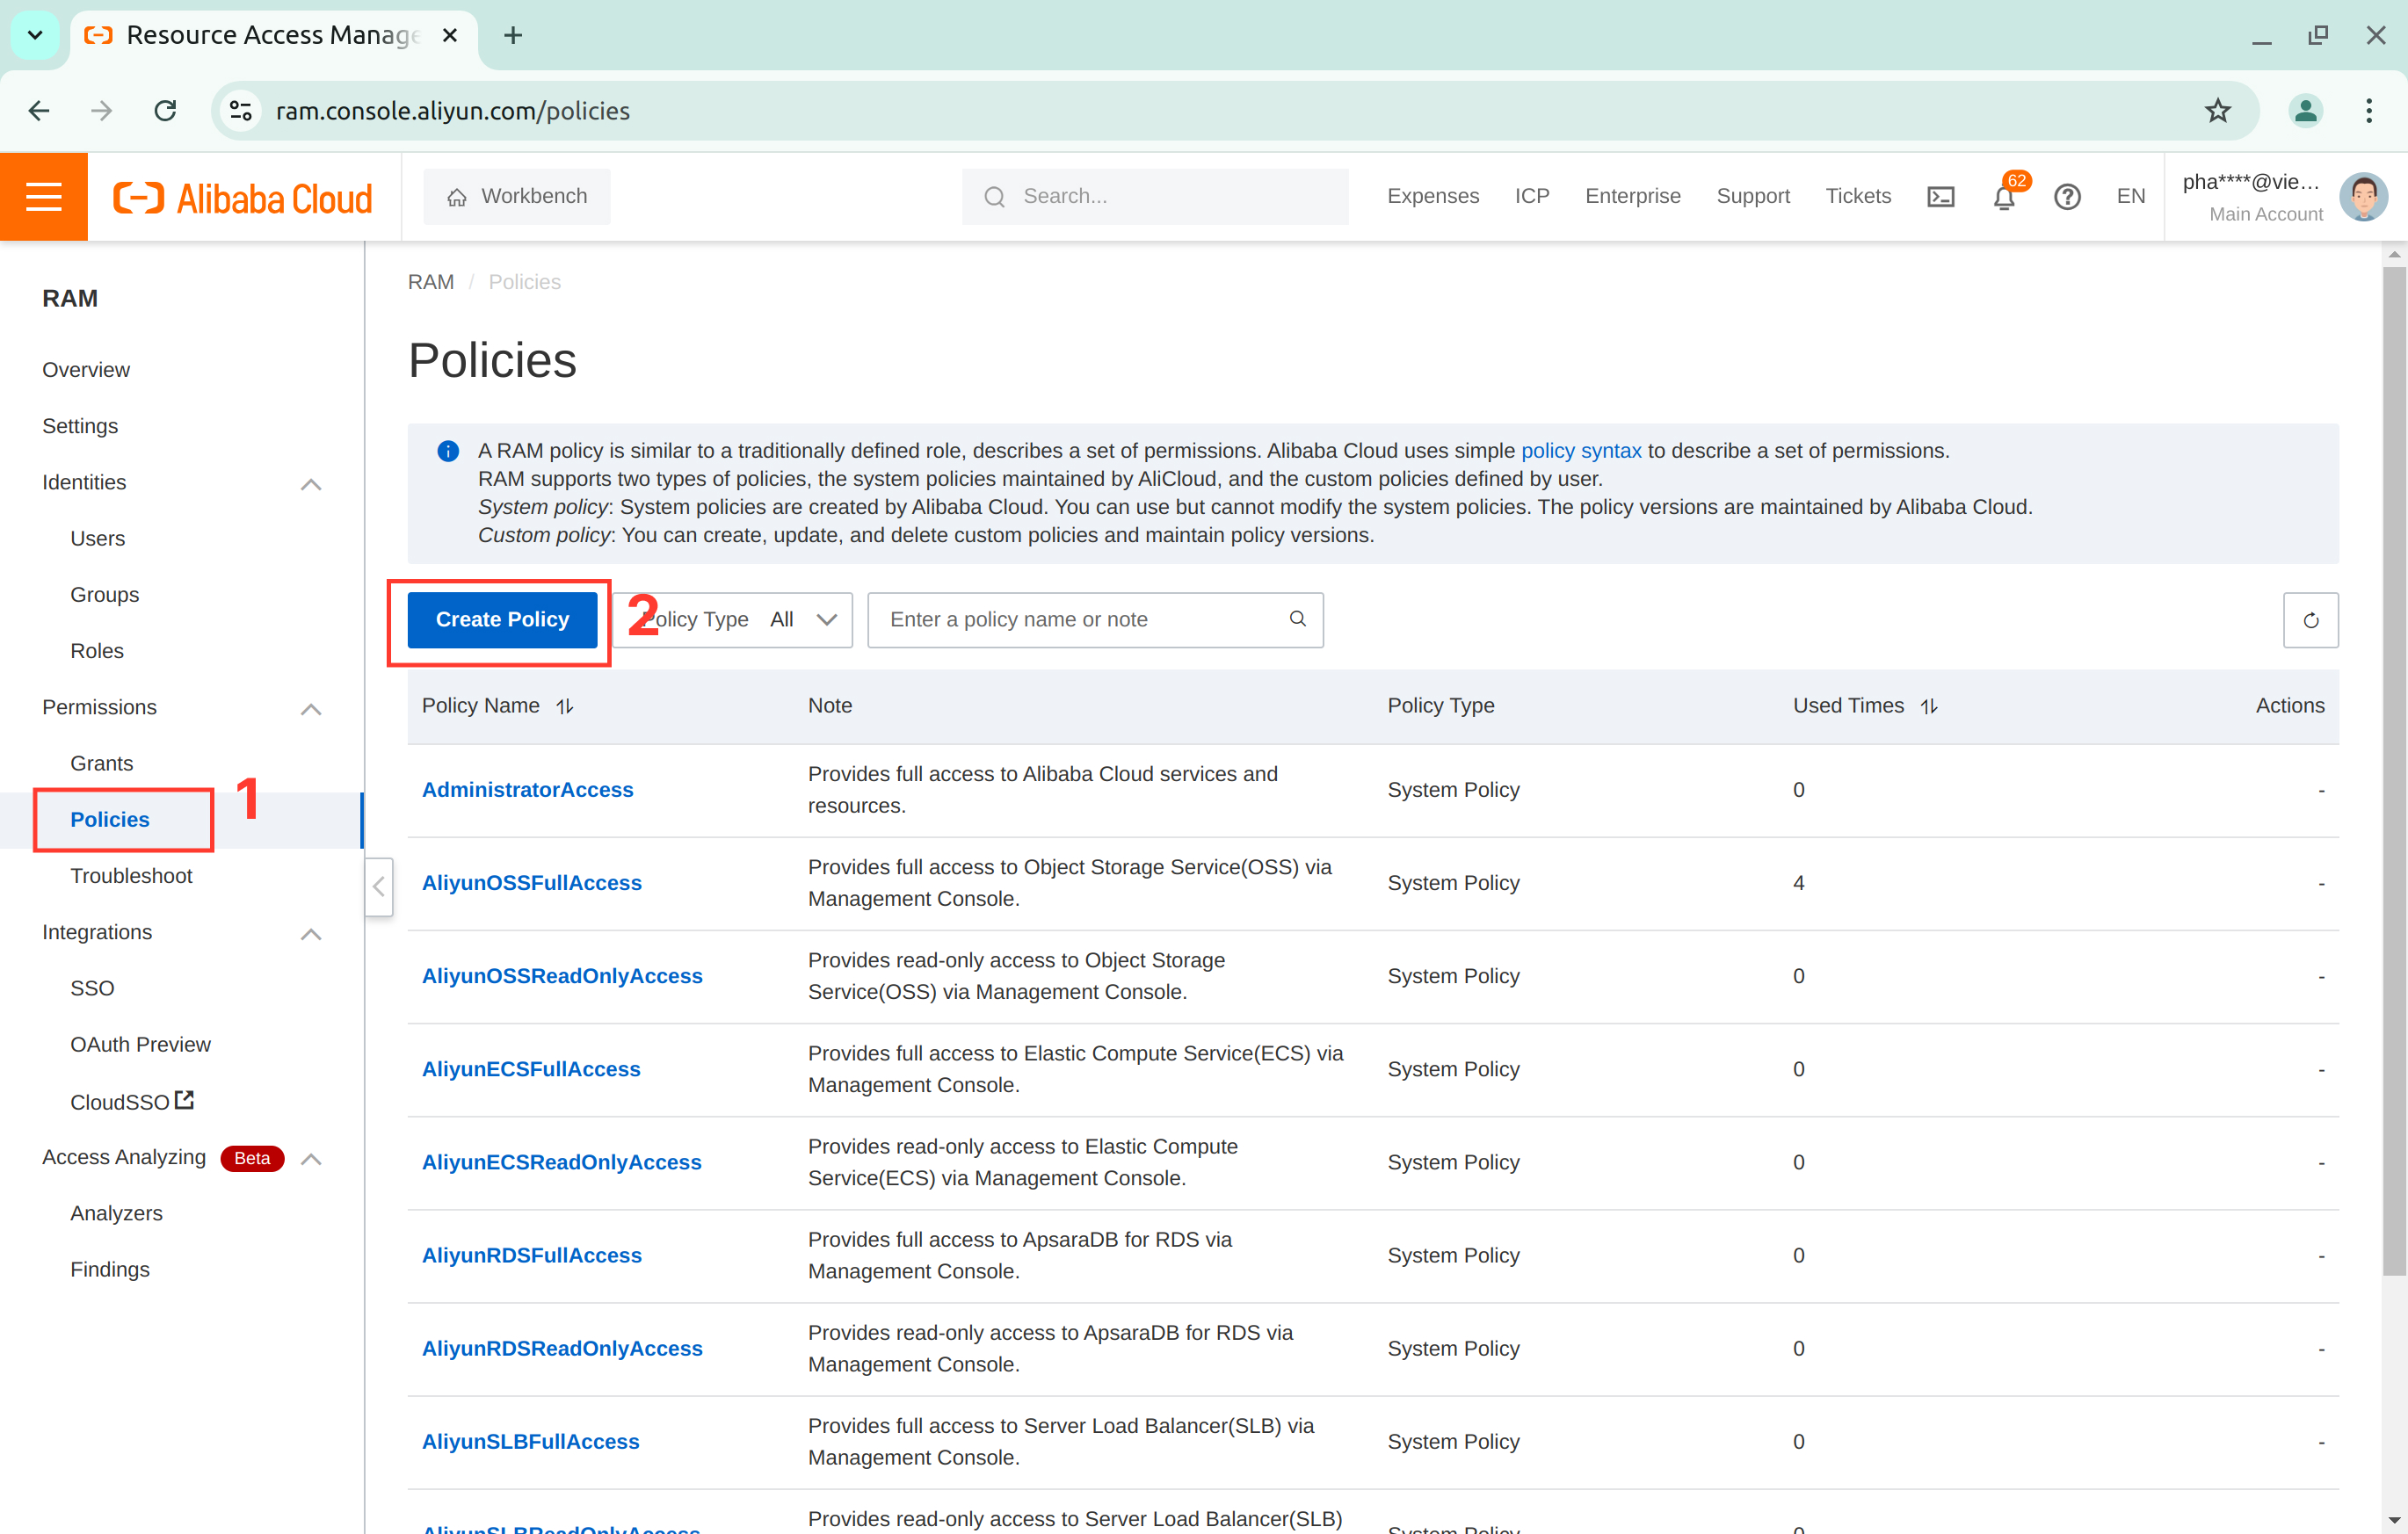Viewport: 2408px width, 1534px height.
Task: Open Cloud Shell terminal icon
Action: [x=1940, y=196]
